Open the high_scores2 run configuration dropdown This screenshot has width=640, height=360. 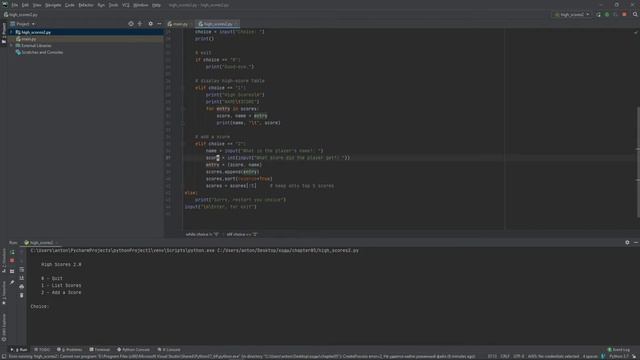click(572, 15)
